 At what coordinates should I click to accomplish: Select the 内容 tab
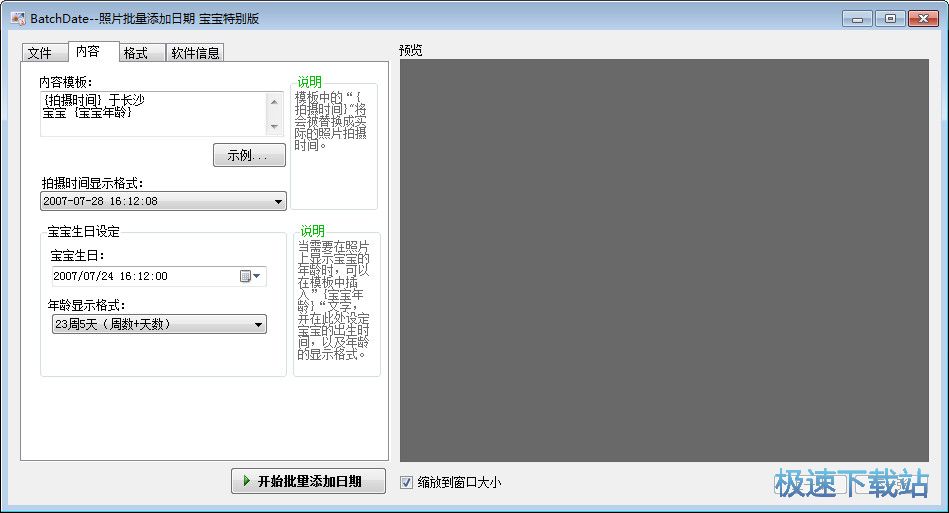pos(88,52)
